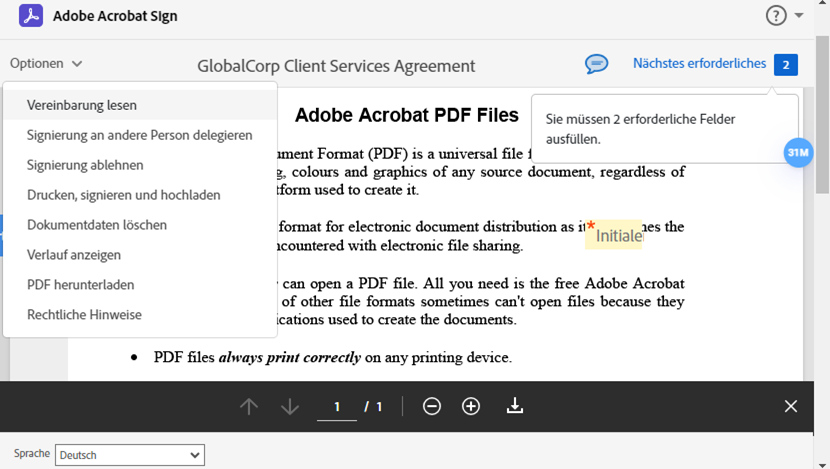830x469 pixels.
Task: Zoom in with the plus icon
Action: (x=471, y=406)
